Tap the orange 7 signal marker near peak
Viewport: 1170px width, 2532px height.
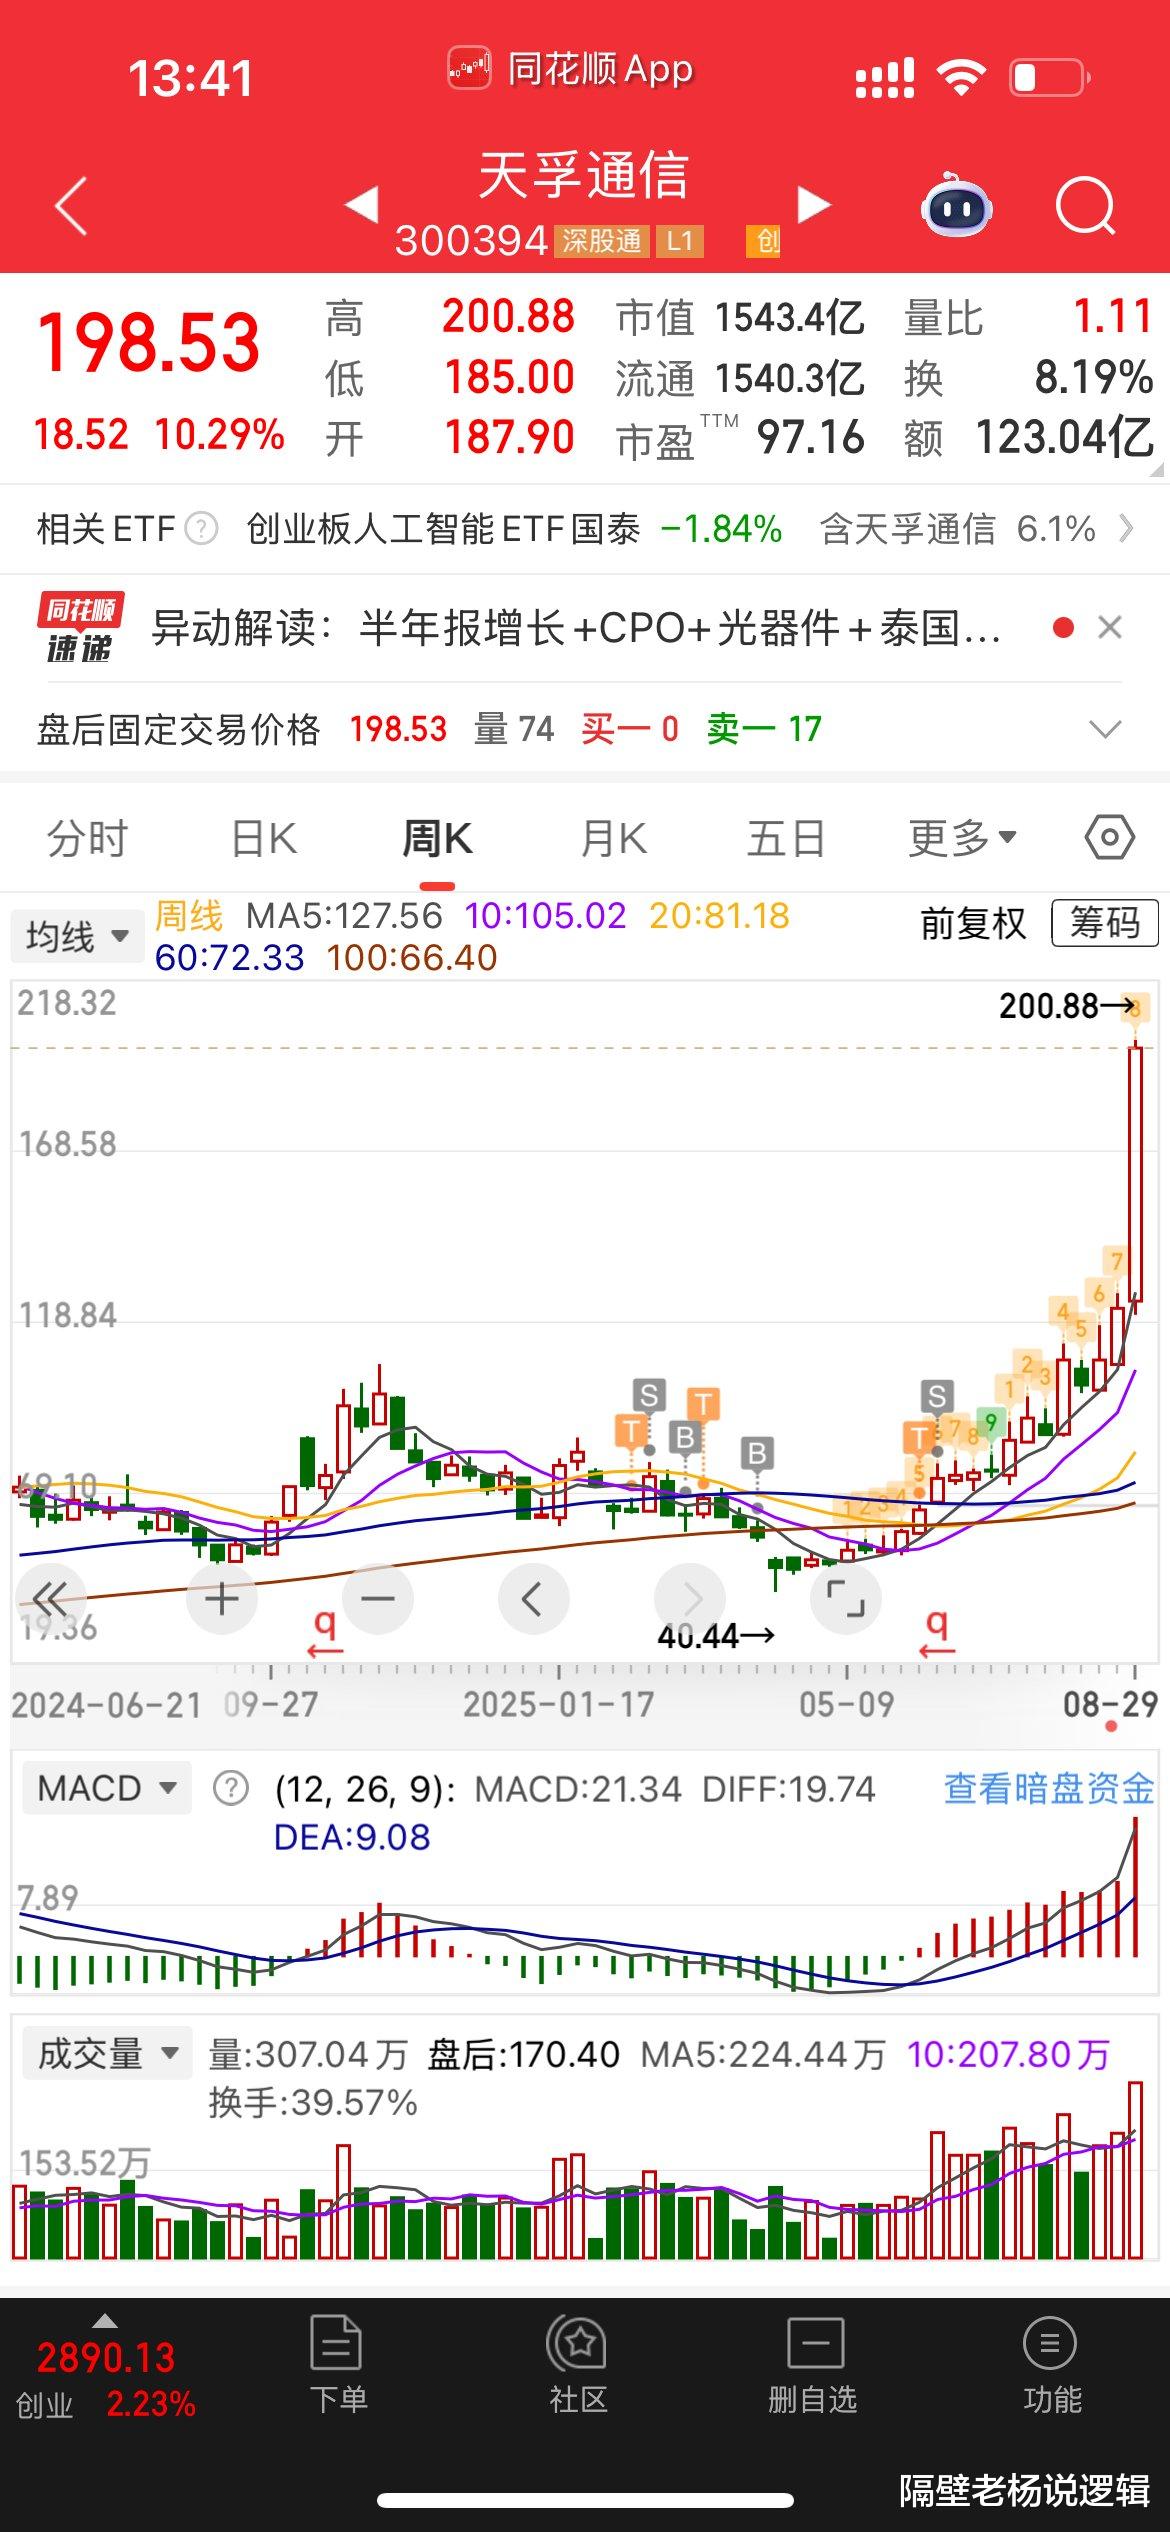point(1117,1261)
